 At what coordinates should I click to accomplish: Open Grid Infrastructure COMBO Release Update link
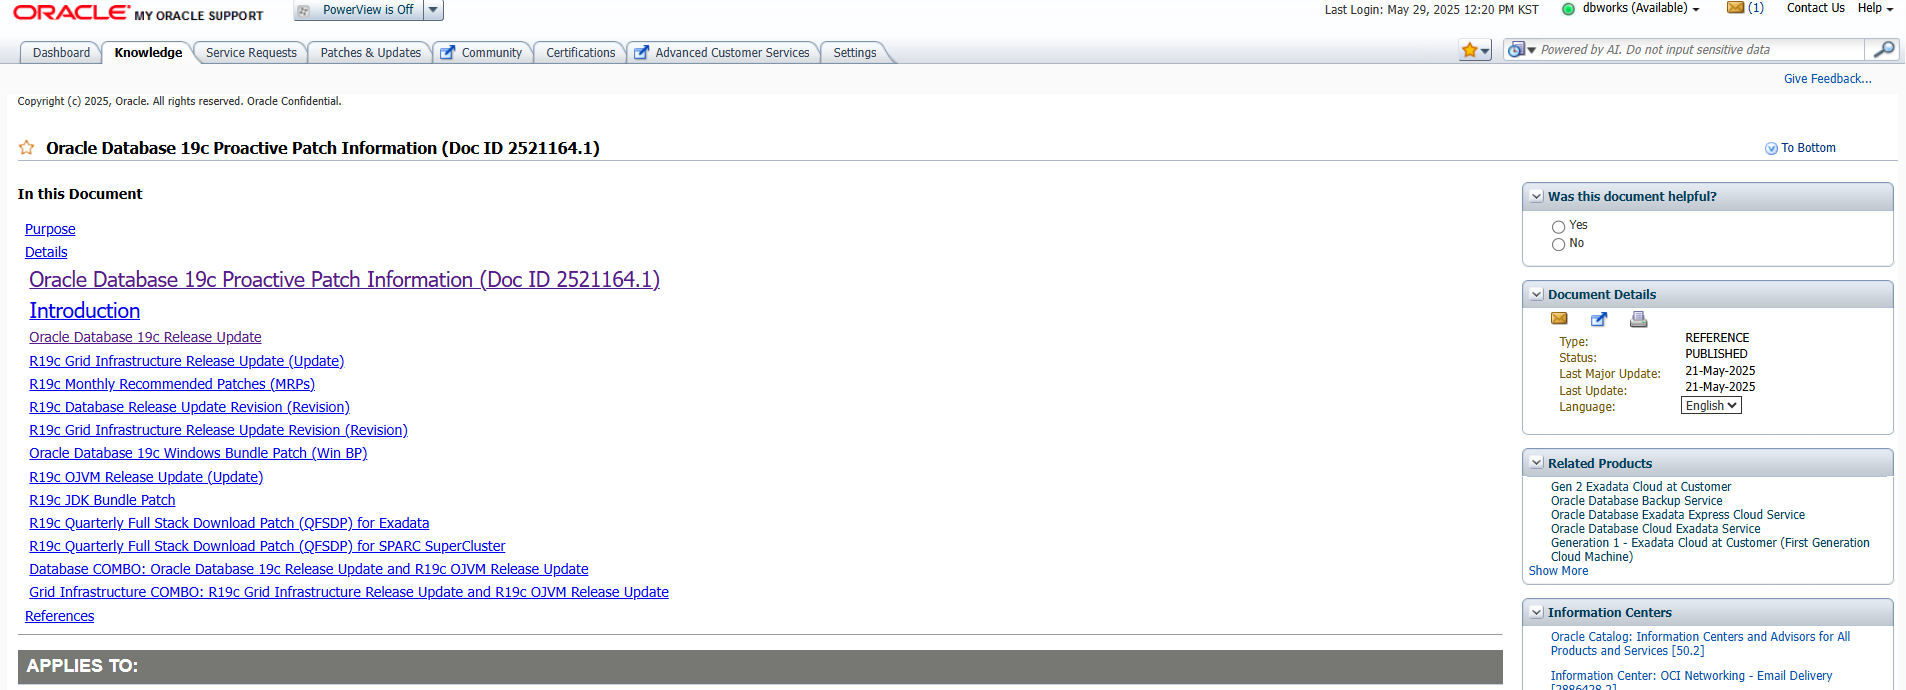click(x=349, y=592)
